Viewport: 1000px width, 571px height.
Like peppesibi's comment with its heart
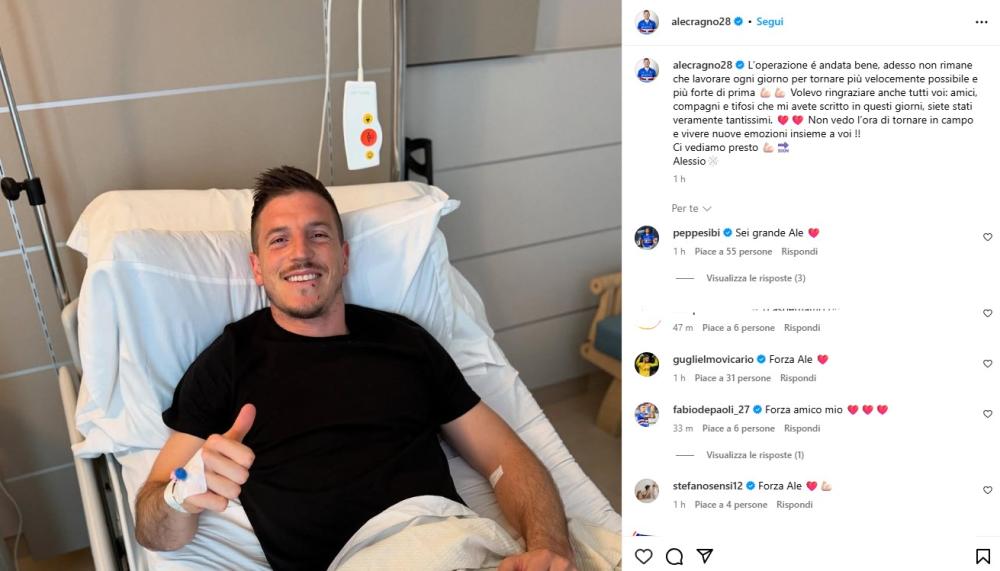(987, 237)
